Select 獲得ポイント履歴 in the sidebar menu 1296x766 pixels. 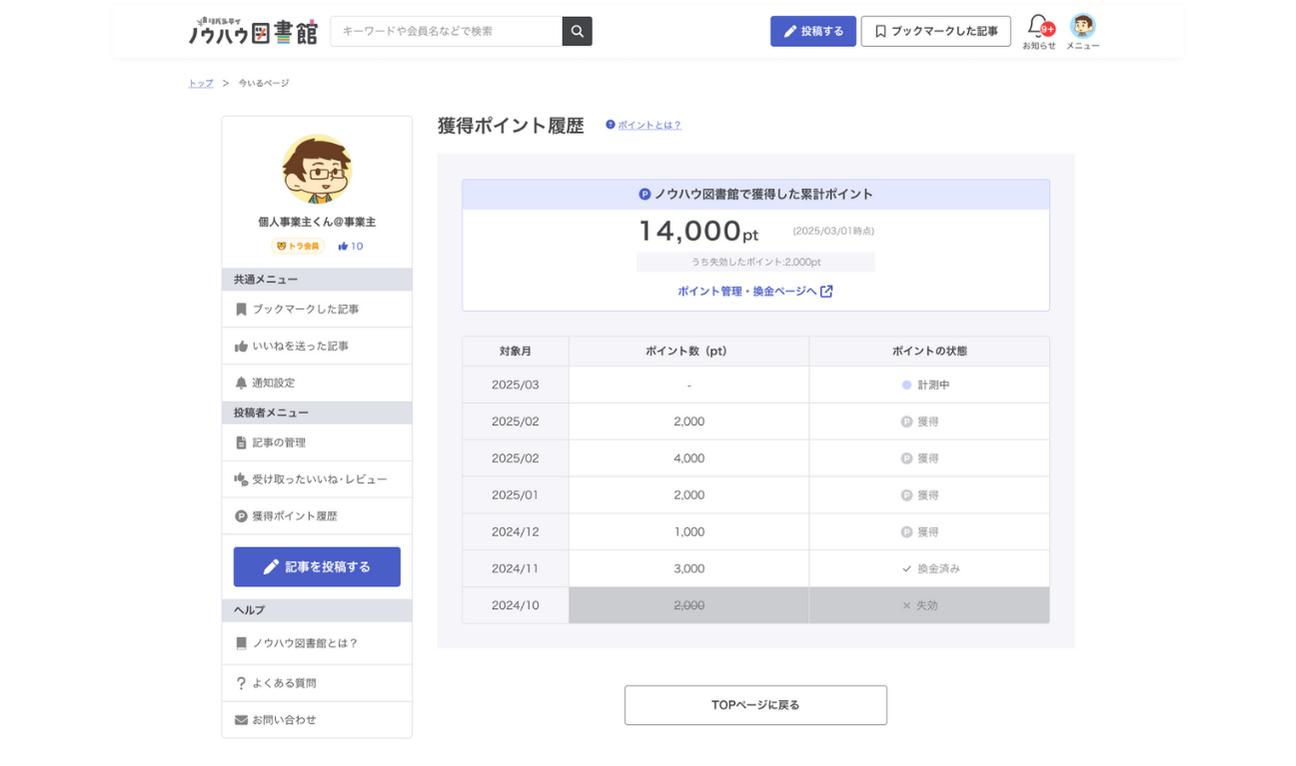click(294, 516)
